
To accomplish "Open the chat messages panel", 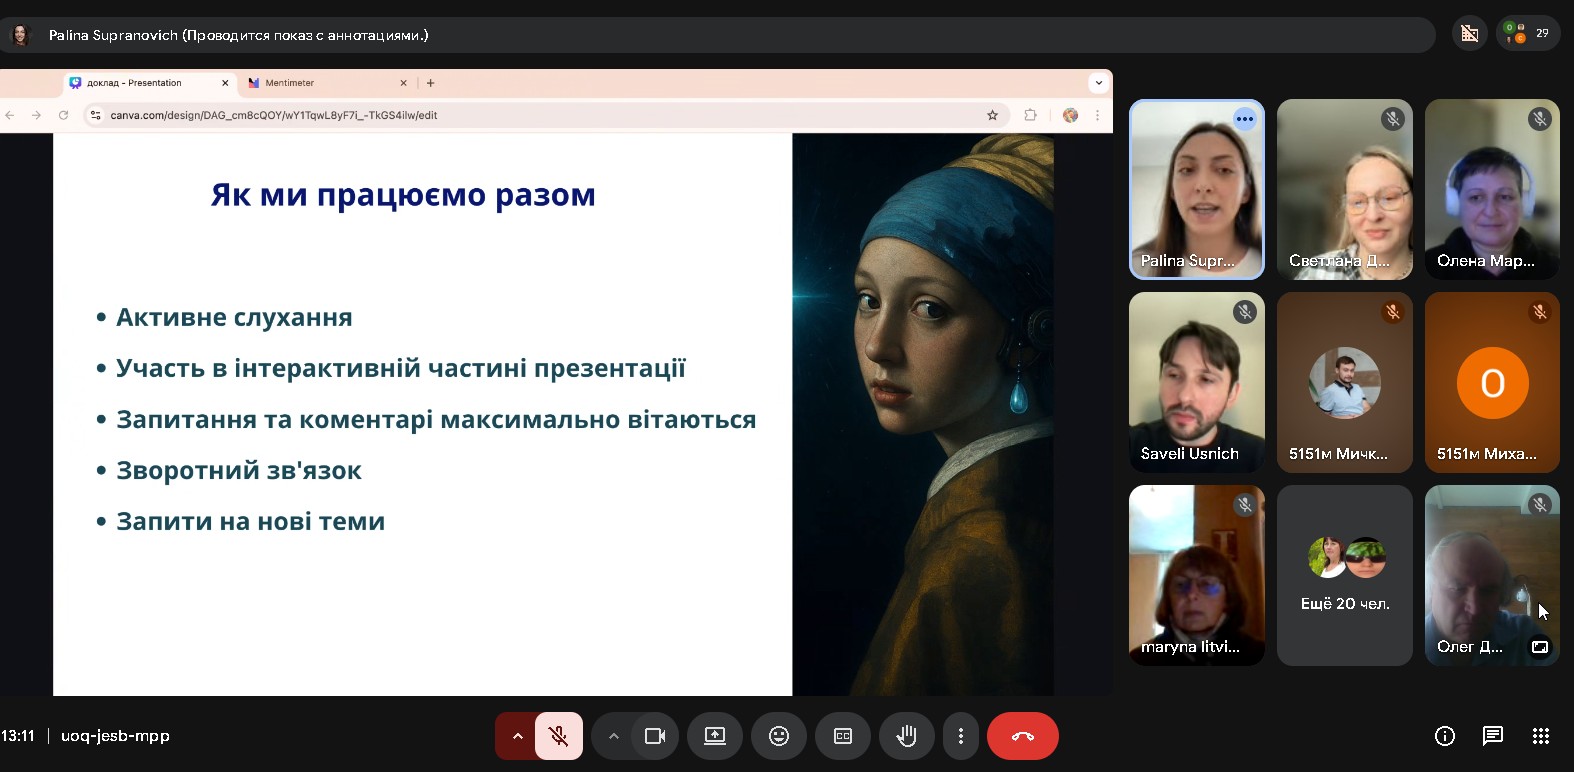I will click(x=1492, y=736).
